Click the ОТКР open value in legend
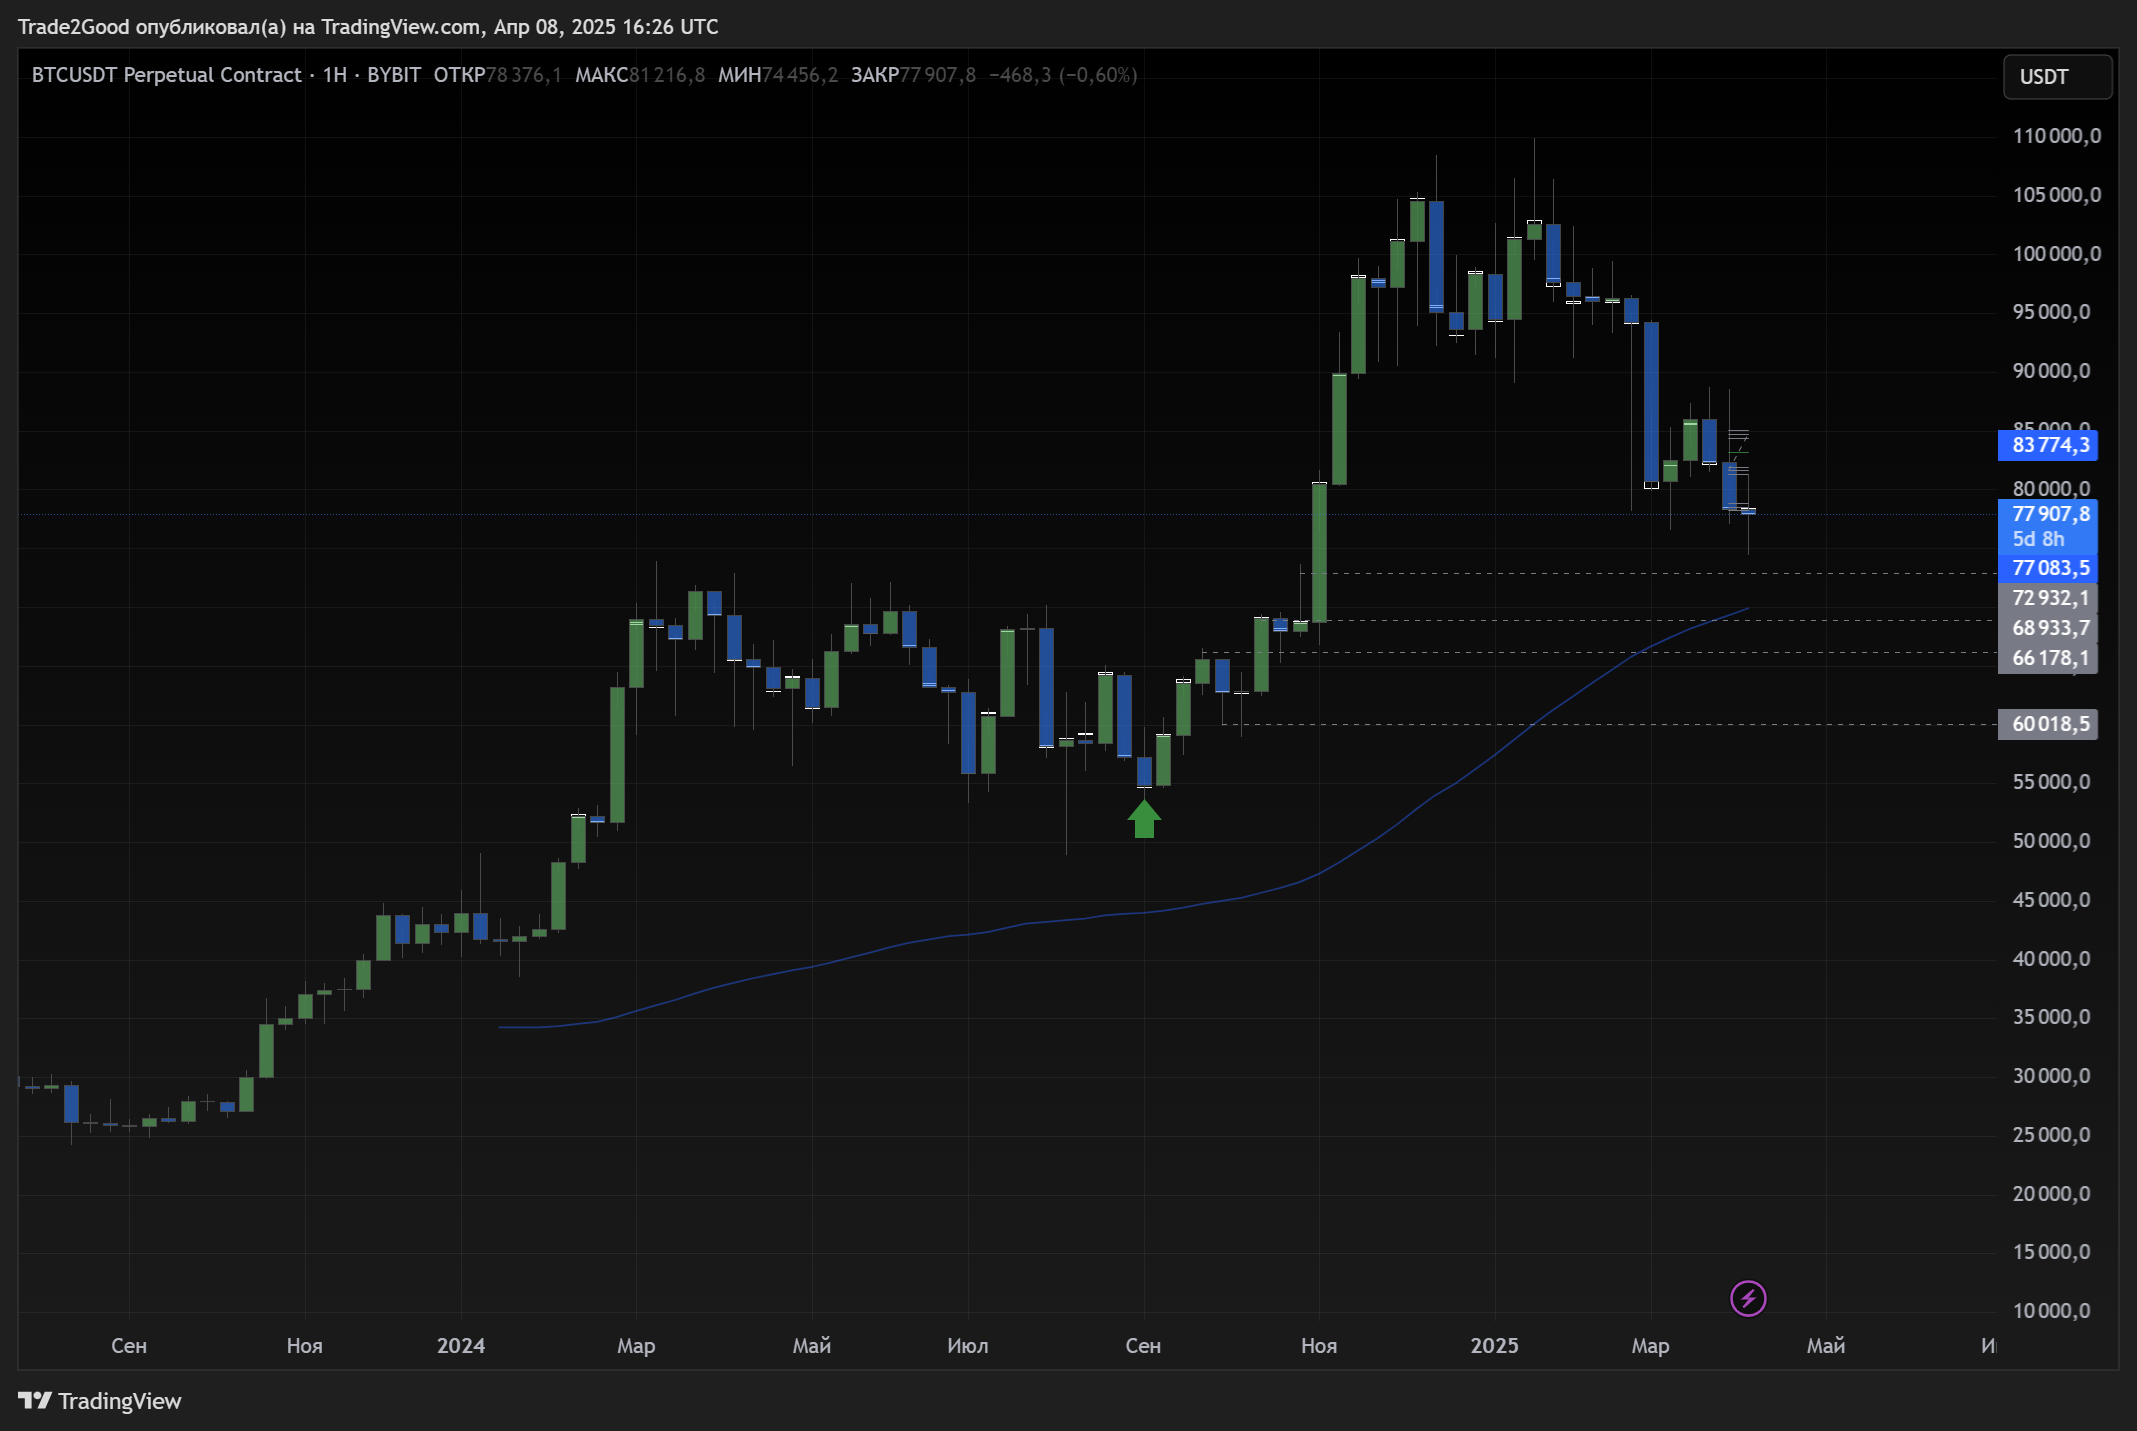 523,75
